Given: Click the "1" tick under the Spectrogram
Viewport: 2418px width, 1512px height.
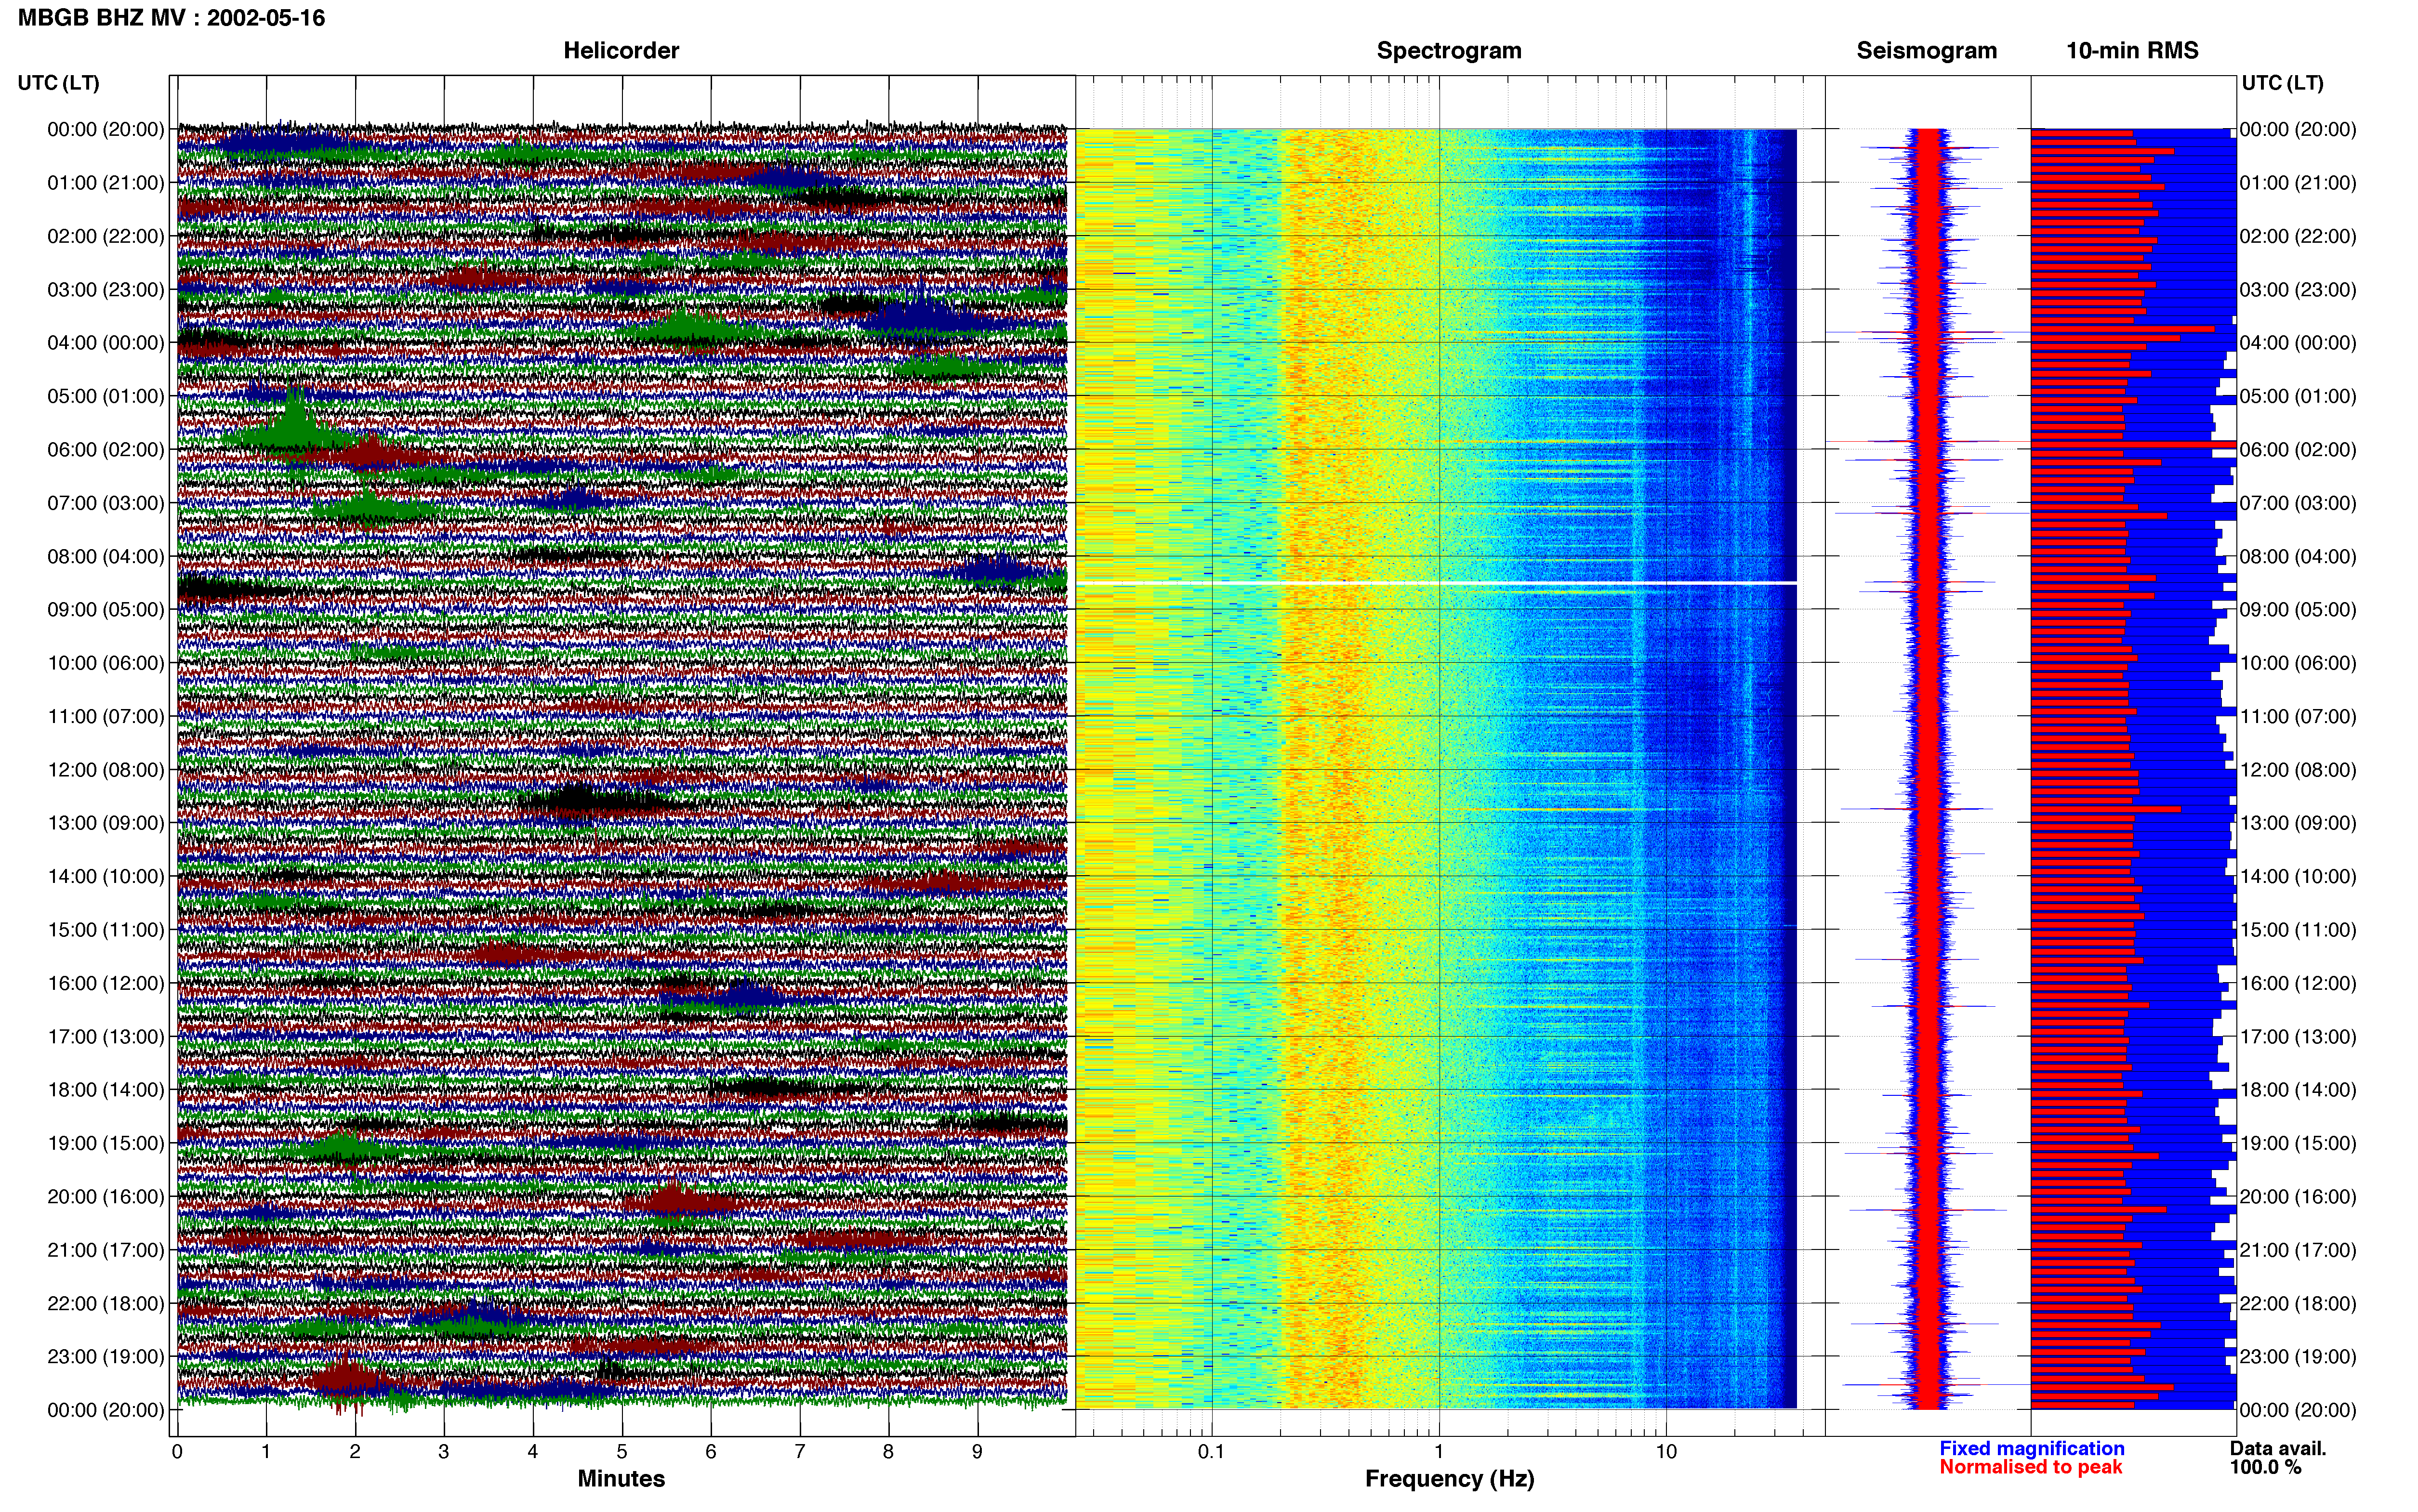Looking at the screenshot, I should click(x=1439, y=1451).
